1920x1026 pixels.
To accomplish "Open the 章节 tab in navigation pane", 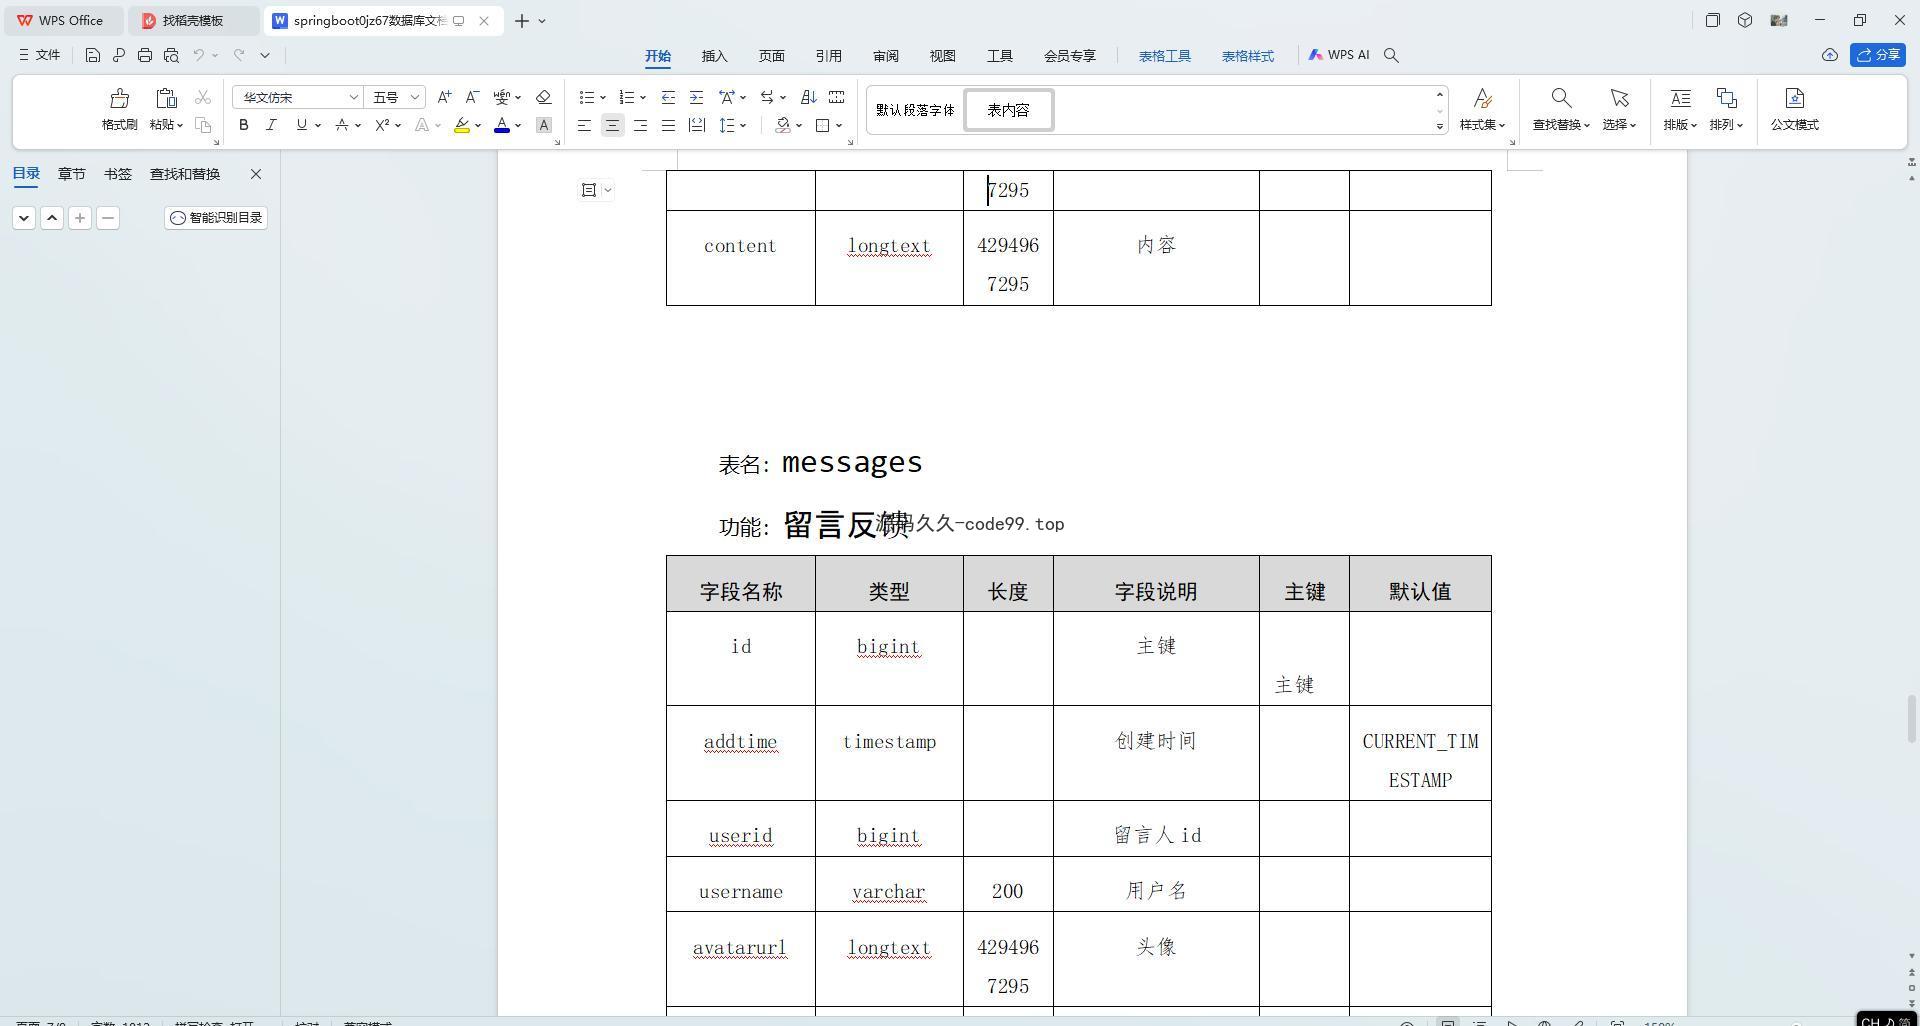I will tap(71, 174).
